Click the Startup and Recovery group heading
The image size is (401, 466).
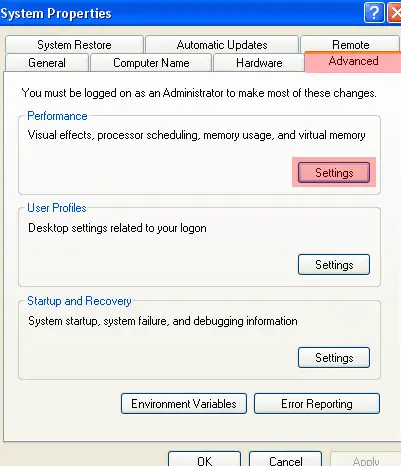79,301
